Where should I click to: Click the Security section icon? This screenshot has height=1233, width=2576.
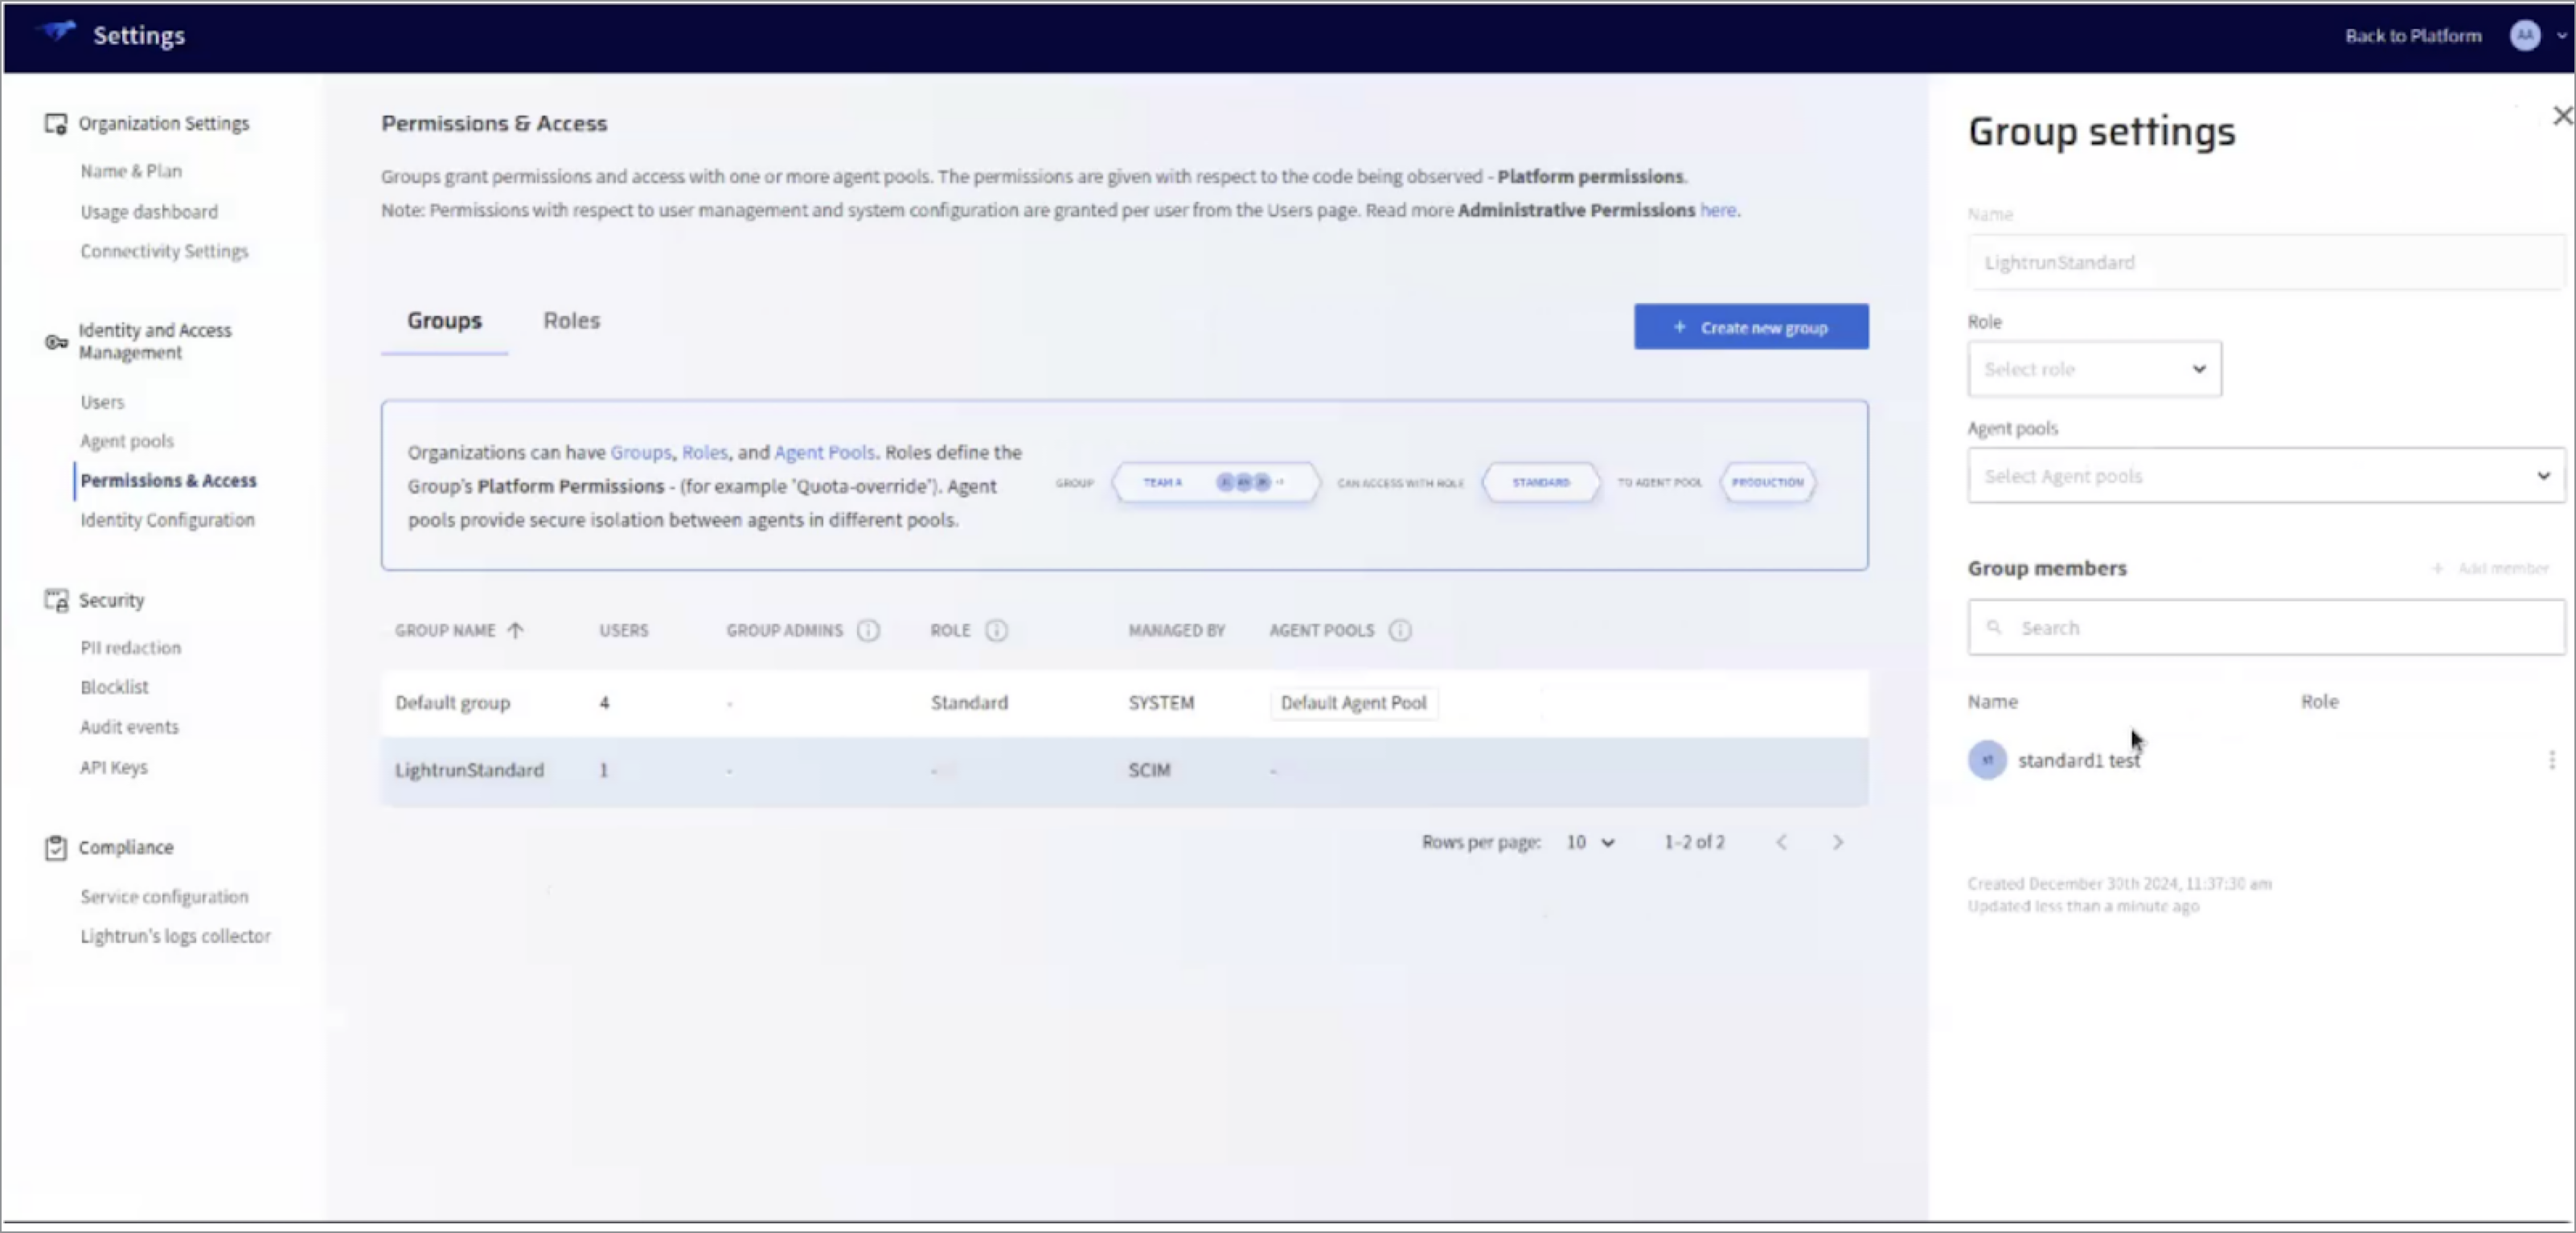pos(55,600)
